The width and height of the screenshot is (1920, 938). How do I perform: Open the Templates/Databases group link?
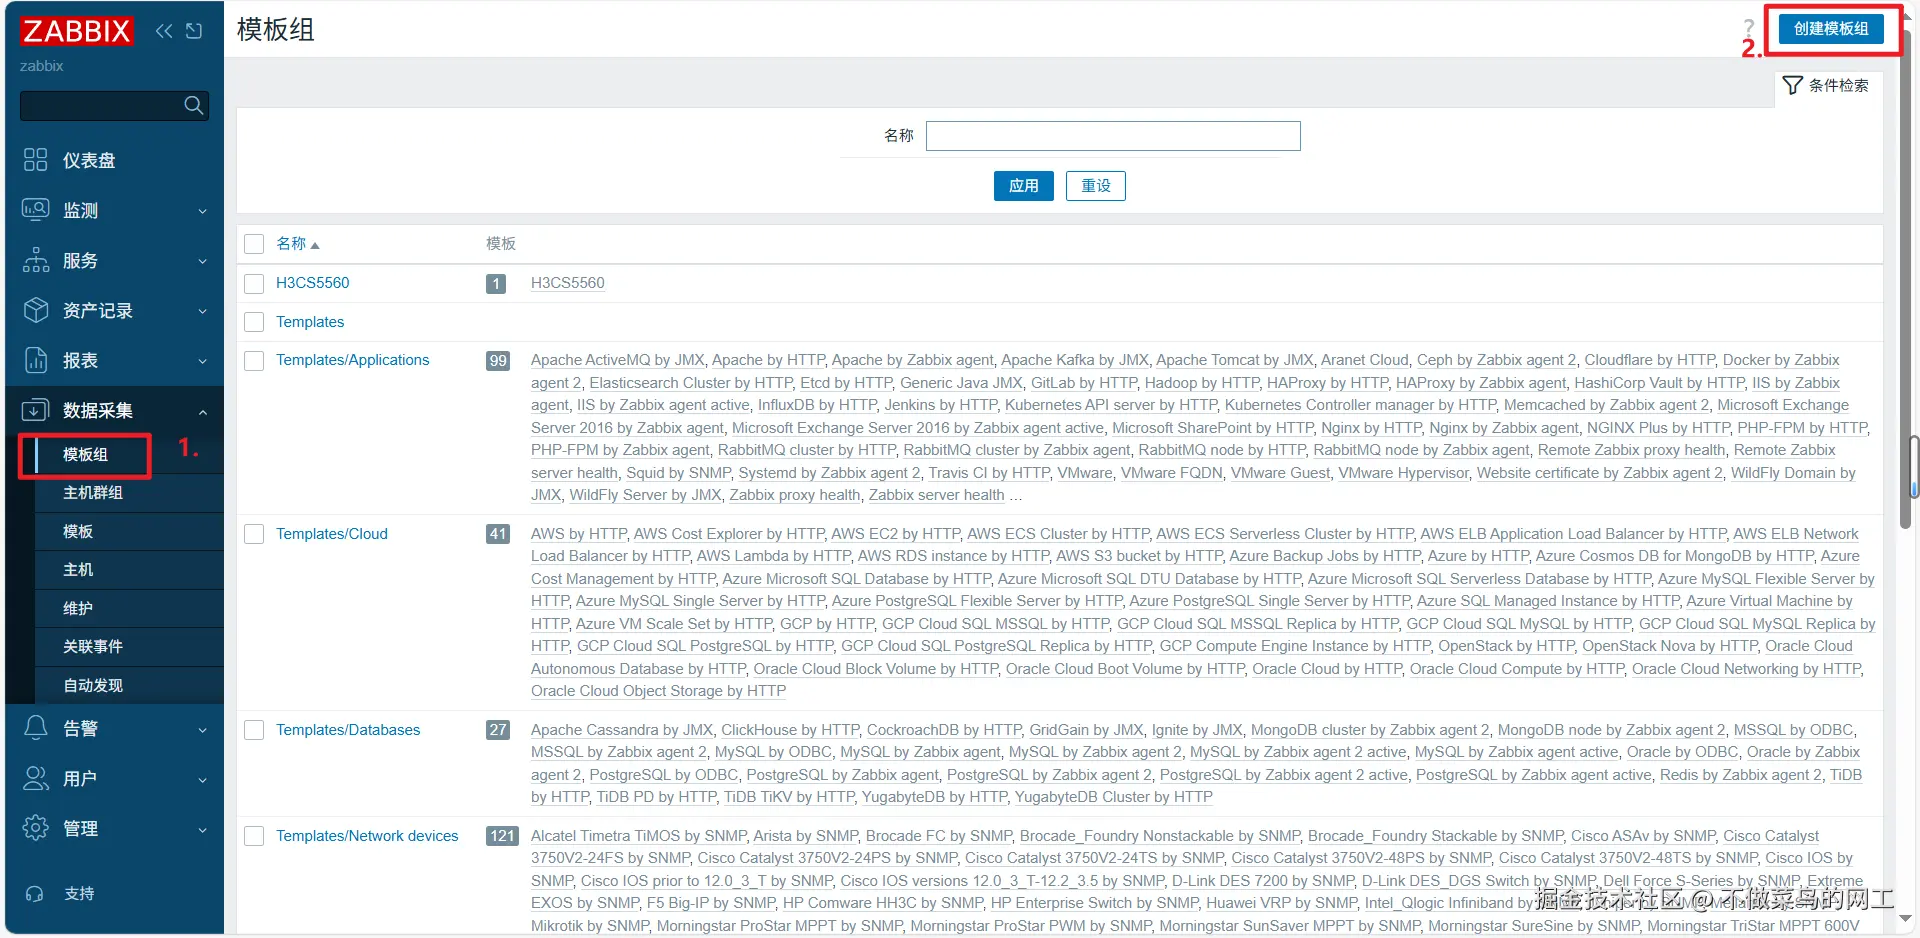[348, 730]
